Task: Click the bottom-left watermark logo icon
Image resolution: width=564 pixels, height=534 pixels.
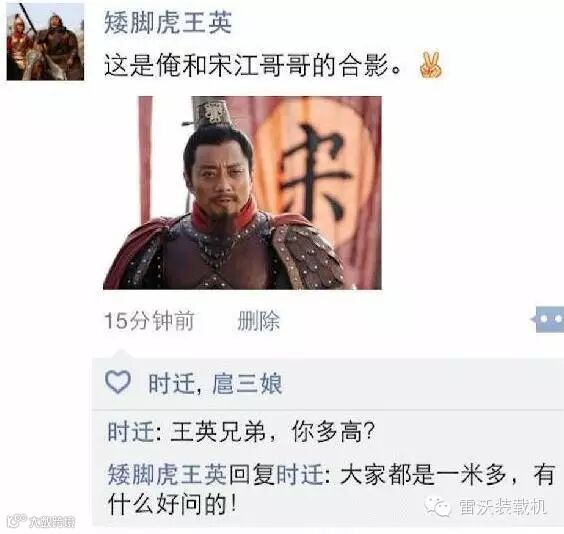Action: click(x=17, y=521)
